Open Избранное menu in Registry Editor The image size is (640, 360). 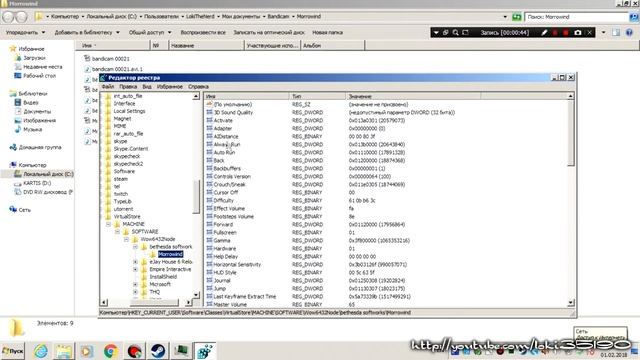170,87
